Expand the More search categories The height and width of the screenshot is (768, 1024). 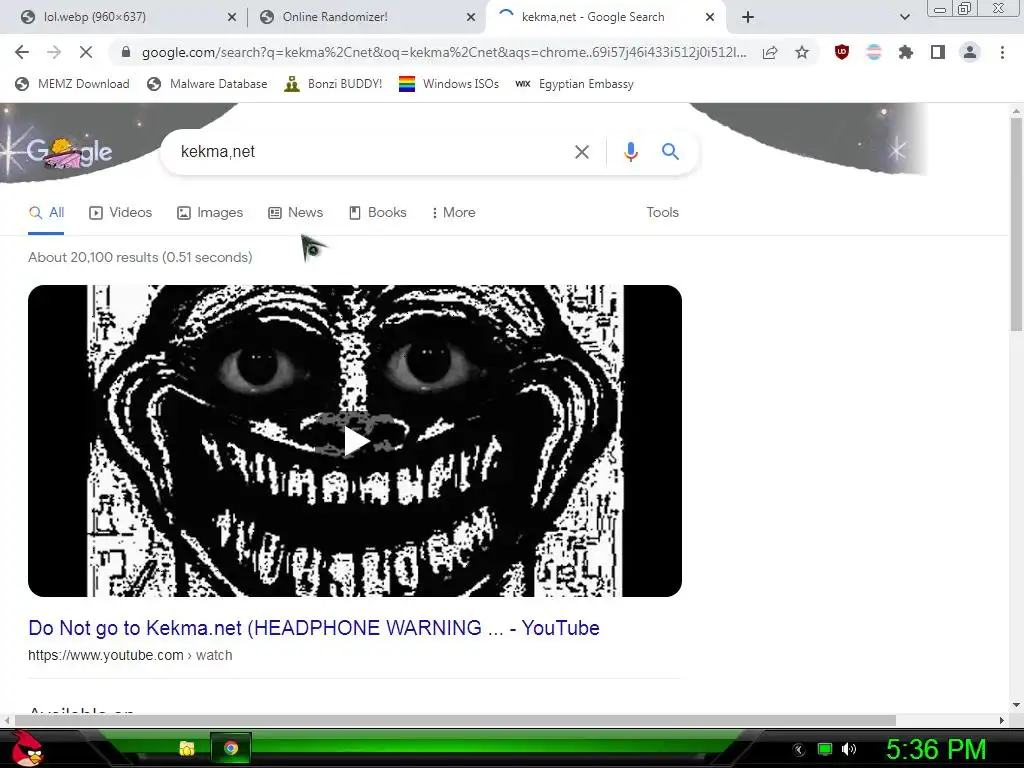click(453, 212)
